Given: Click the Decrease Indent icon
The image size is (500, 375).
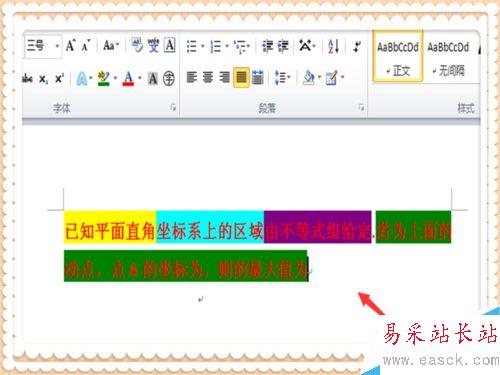Looking at the screenshot, I should [x=267, y=46].
